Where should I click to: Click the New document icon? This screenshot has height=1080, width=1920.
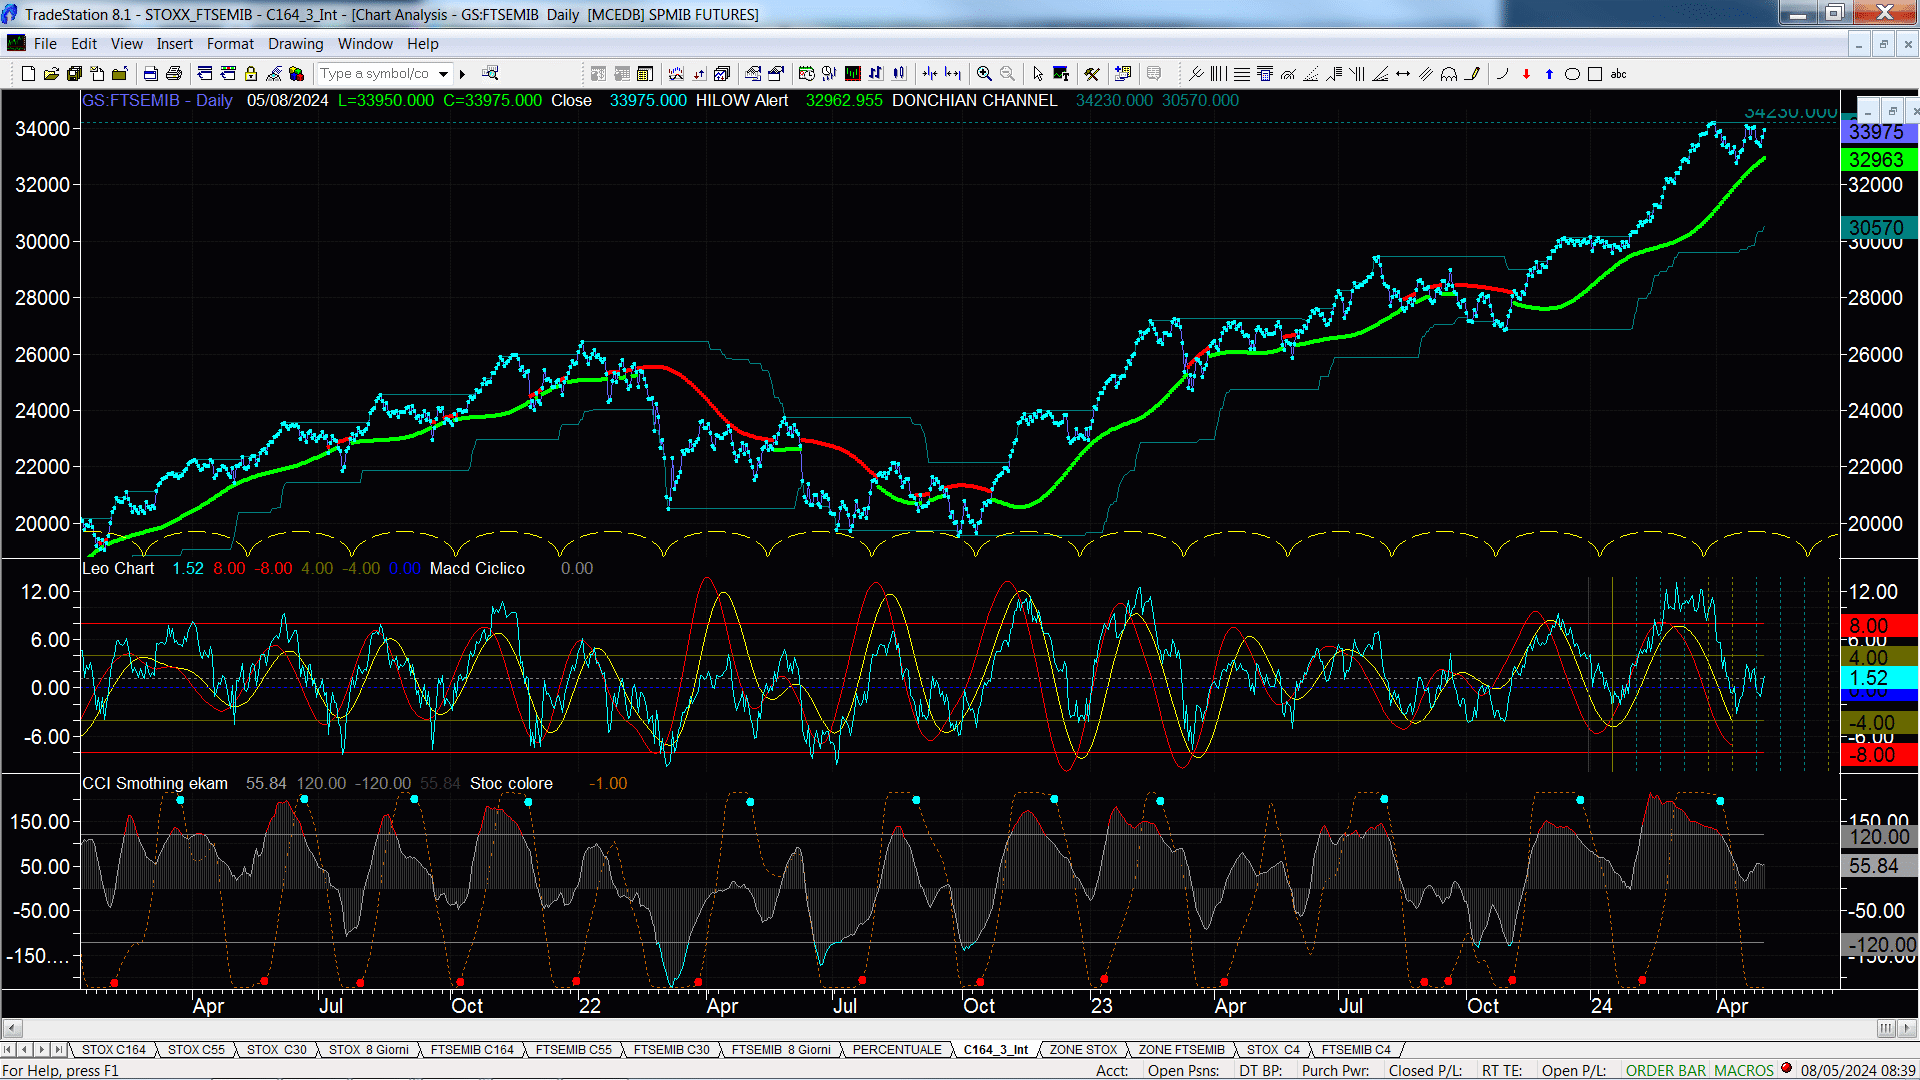(x=28, y=74)
